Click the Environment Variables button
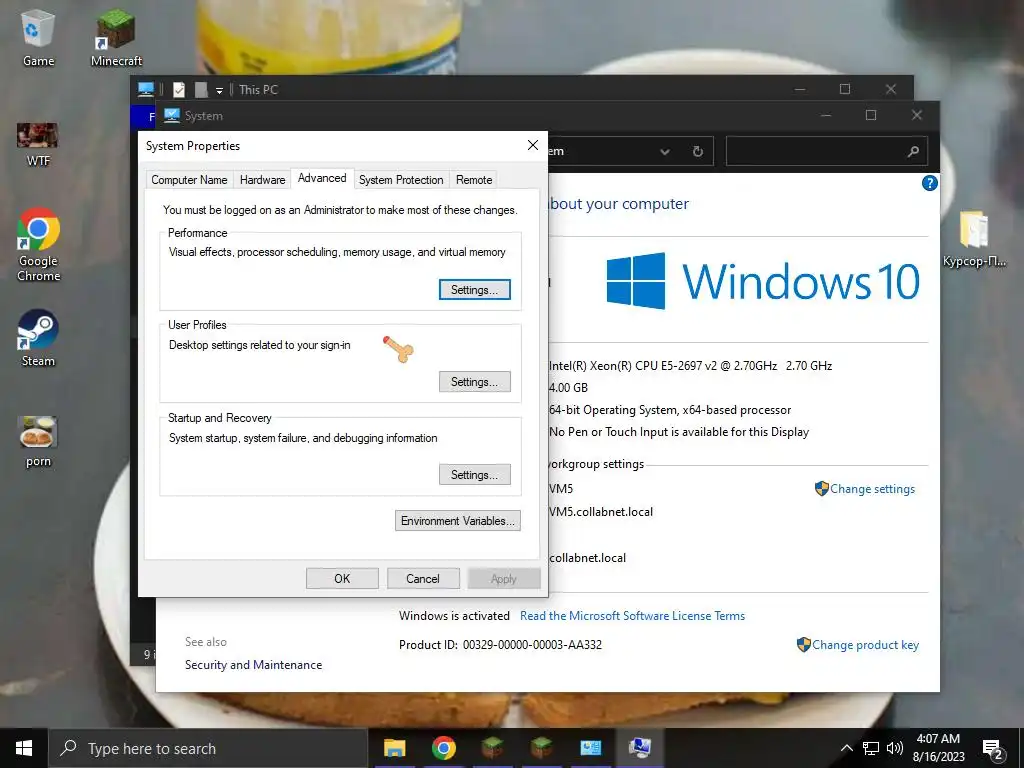Screen dimensions: 1024x768 click(458, 520)
